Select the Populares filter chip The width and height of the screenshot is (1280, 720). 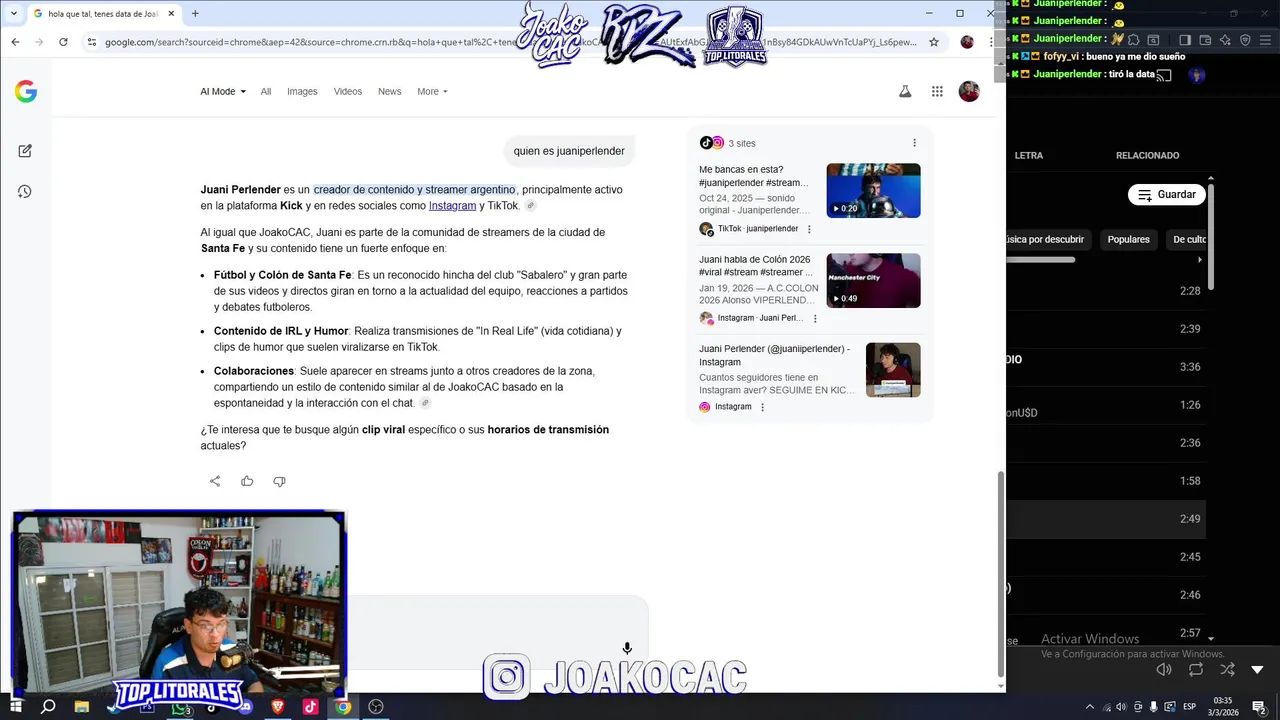(x=1128, y=239)
